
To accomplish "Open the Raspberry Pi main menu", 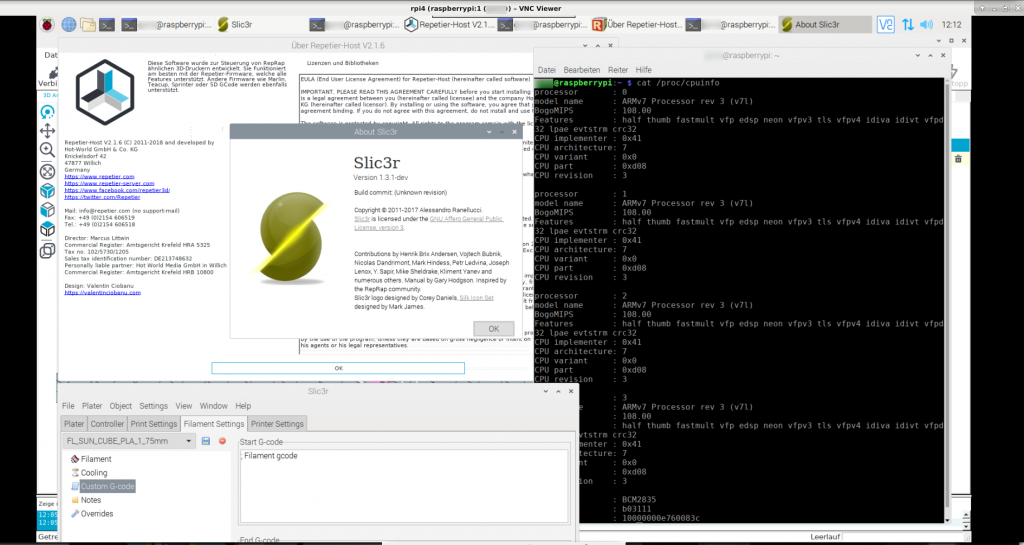I will click(x=47, y=25).
